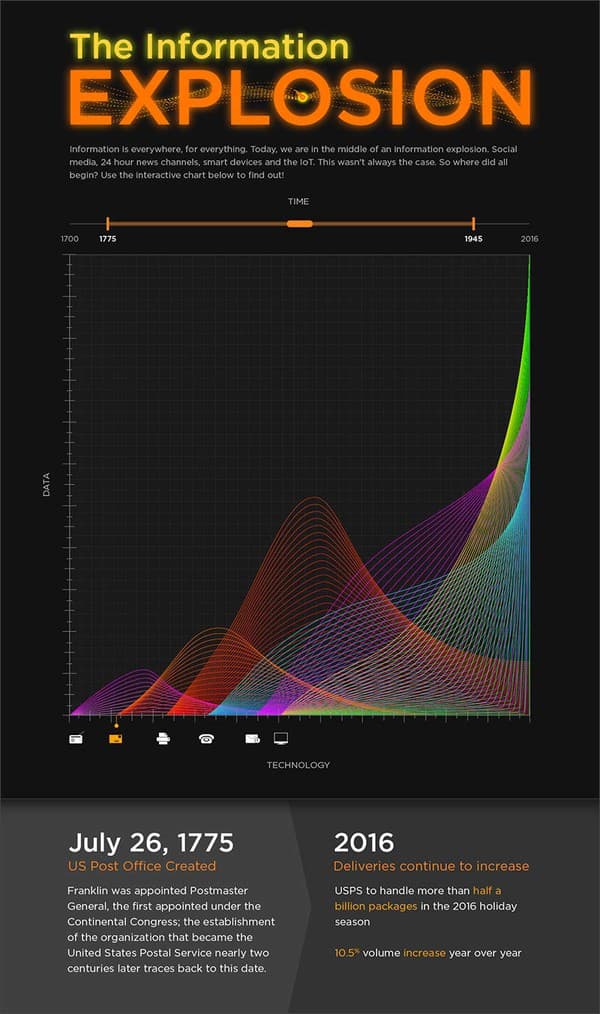Click the small purple curve peak at left
This screenshot has height=1014, width=600.
tap(145, 671)
